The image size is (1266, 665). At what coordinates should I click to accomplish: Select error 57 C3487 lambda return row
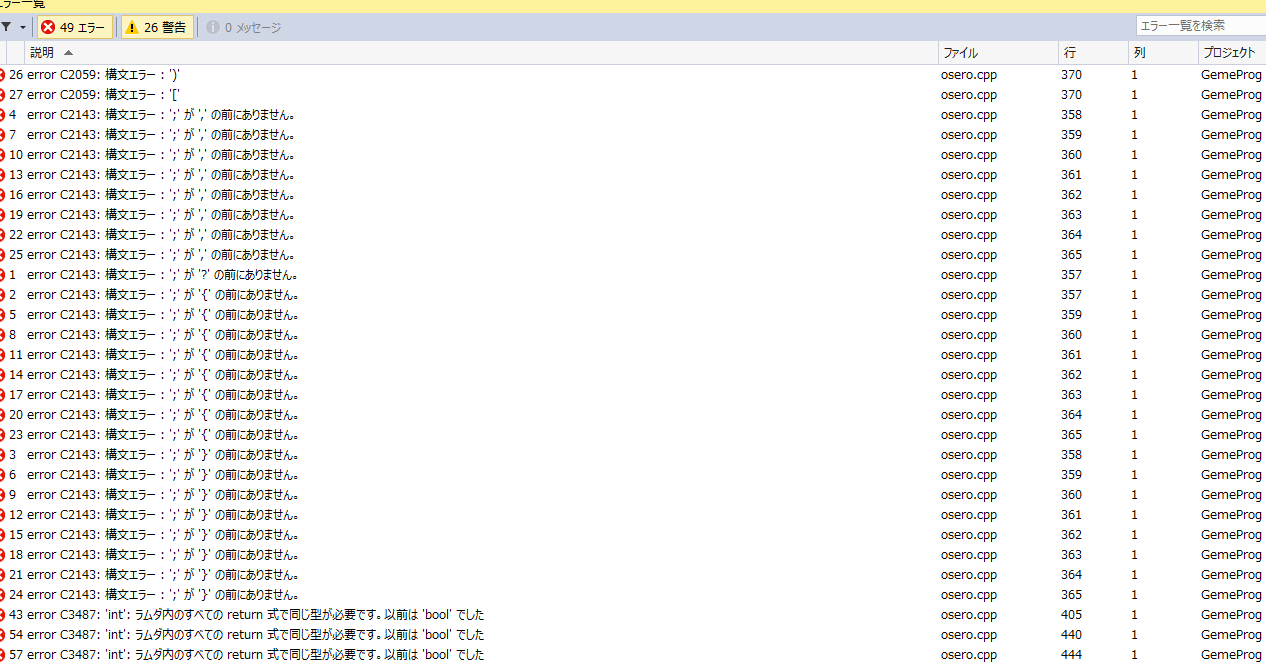coord(300,654)
